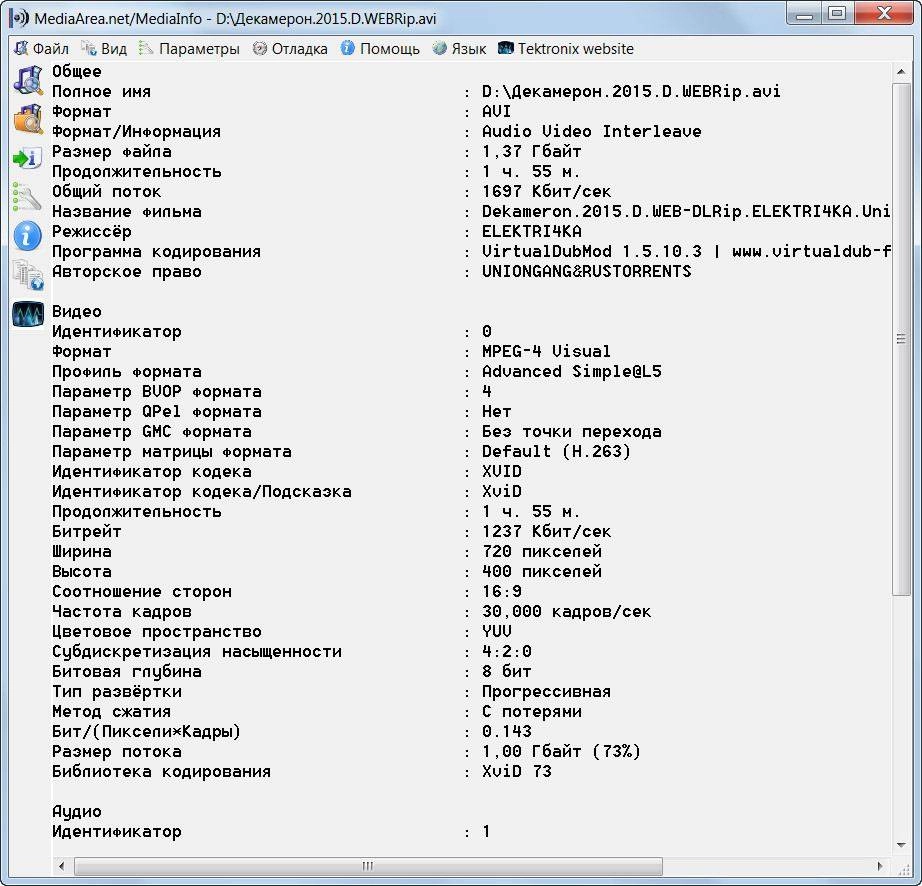
Task: Click the Advanced Simple@L5 profile value
Action: (x=572, y=372)
